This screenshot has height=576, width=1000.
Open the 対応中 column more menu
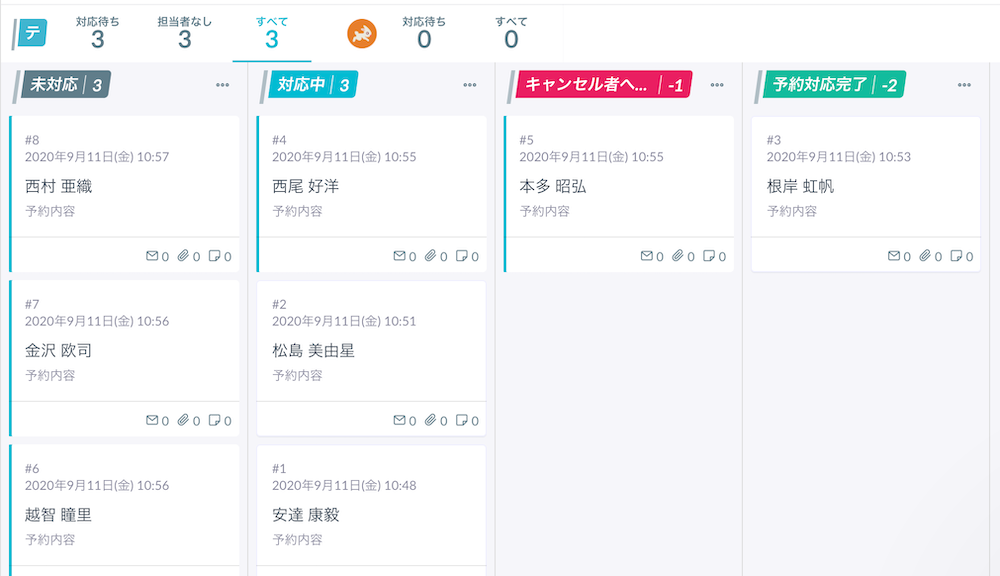470,85
